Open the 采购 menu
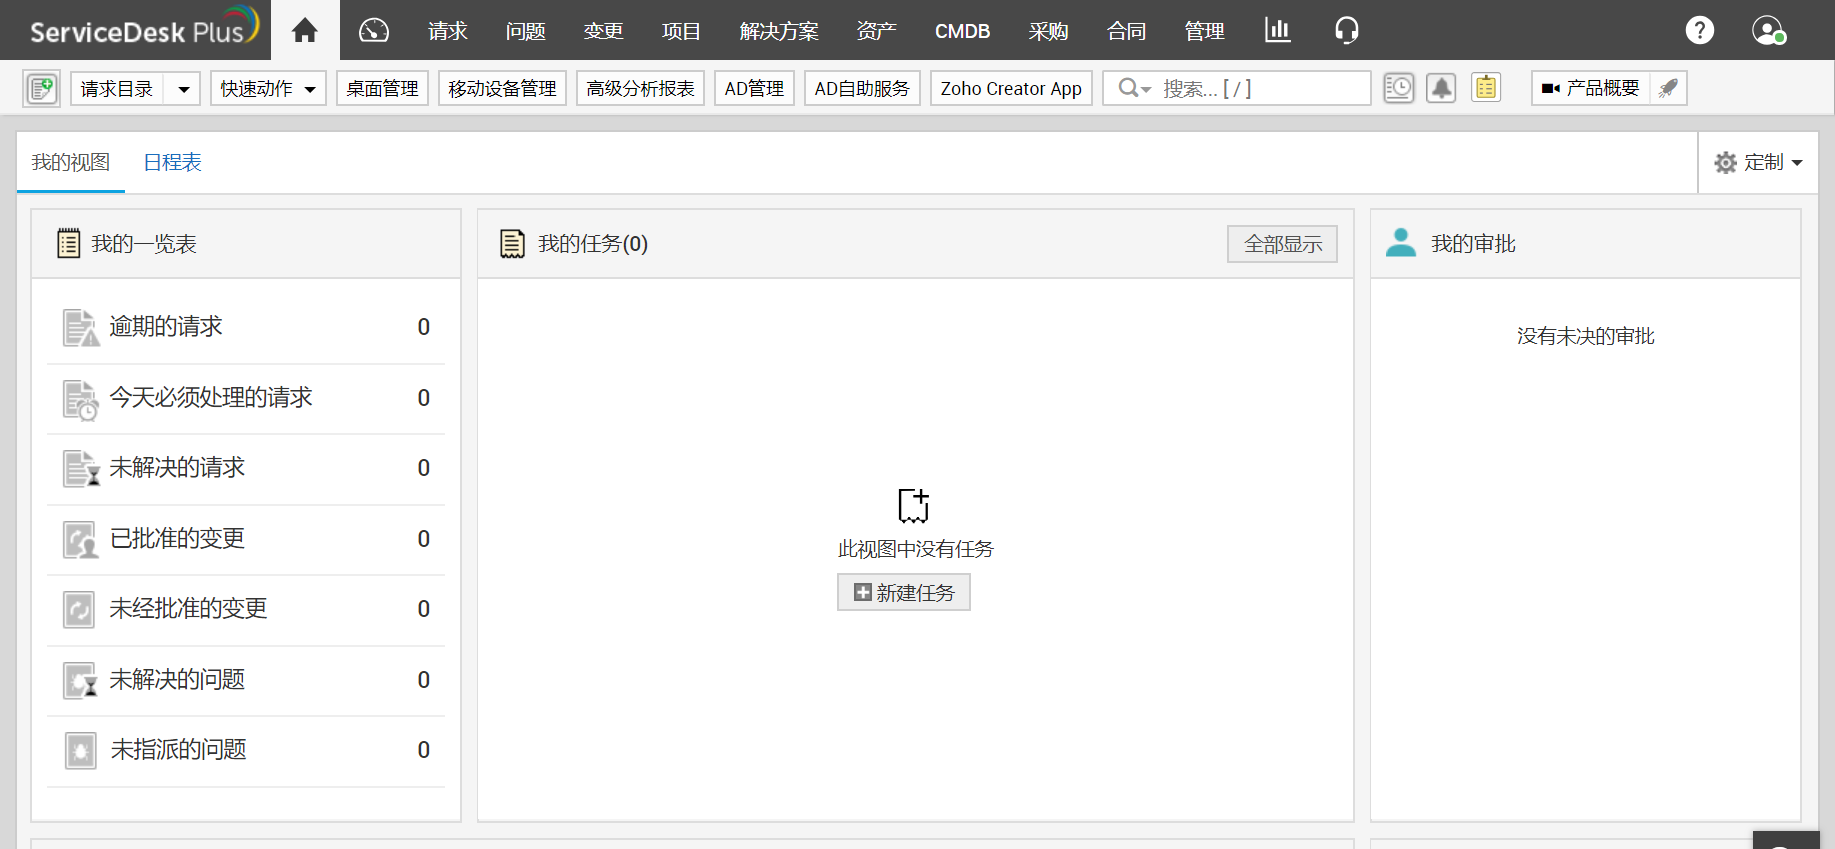 pos(1049,31)
